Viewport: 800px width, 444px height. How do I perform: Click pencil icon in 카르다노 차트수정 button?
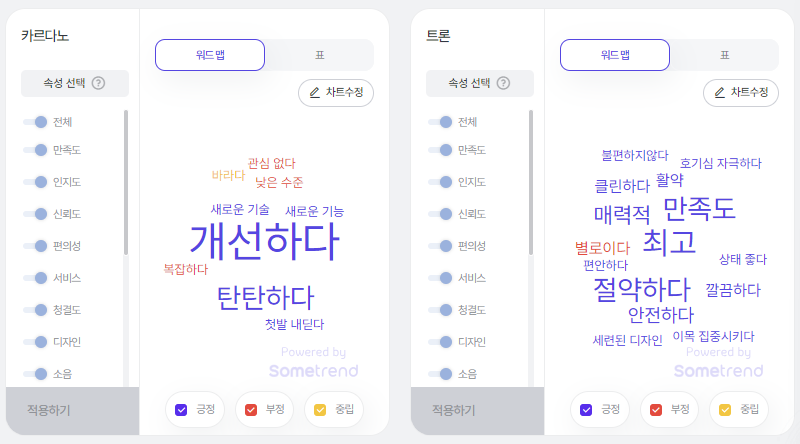click(315, 92)
